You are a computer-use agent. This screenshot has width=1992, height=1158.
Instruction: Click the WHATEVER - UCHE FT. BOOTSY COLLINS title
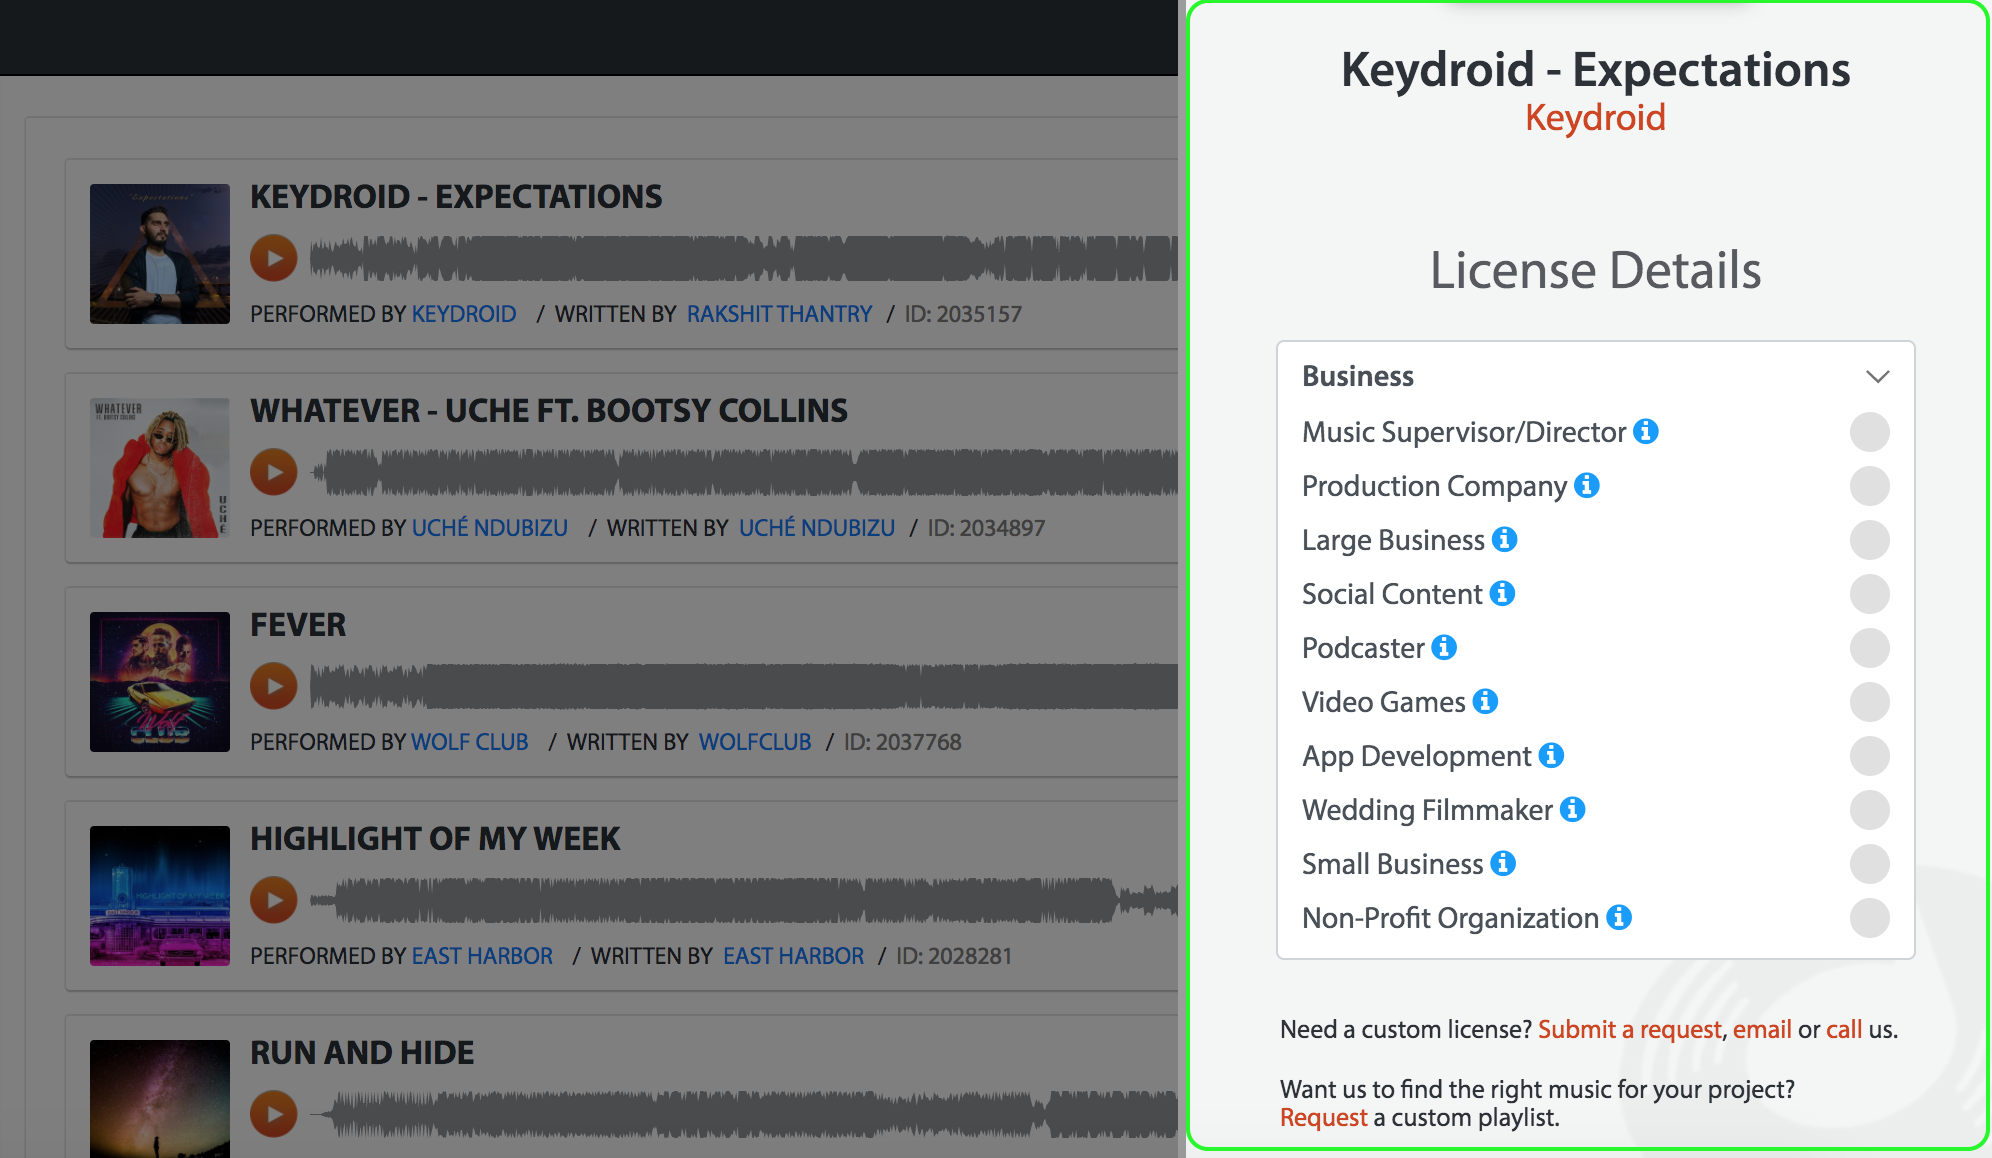coord(549,411)
